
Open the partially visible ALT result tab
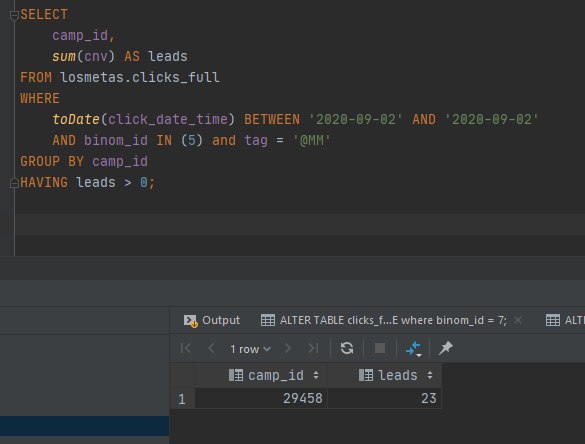tap(565, 320)
